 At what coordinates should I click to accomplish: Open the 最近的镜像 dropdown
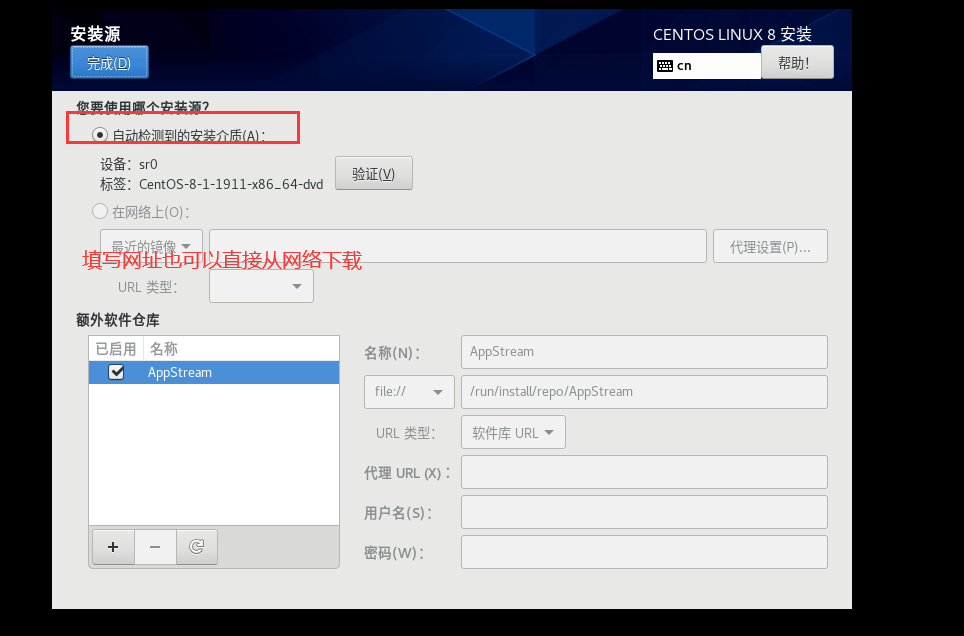pyautogui.click(x=151, y=246)
